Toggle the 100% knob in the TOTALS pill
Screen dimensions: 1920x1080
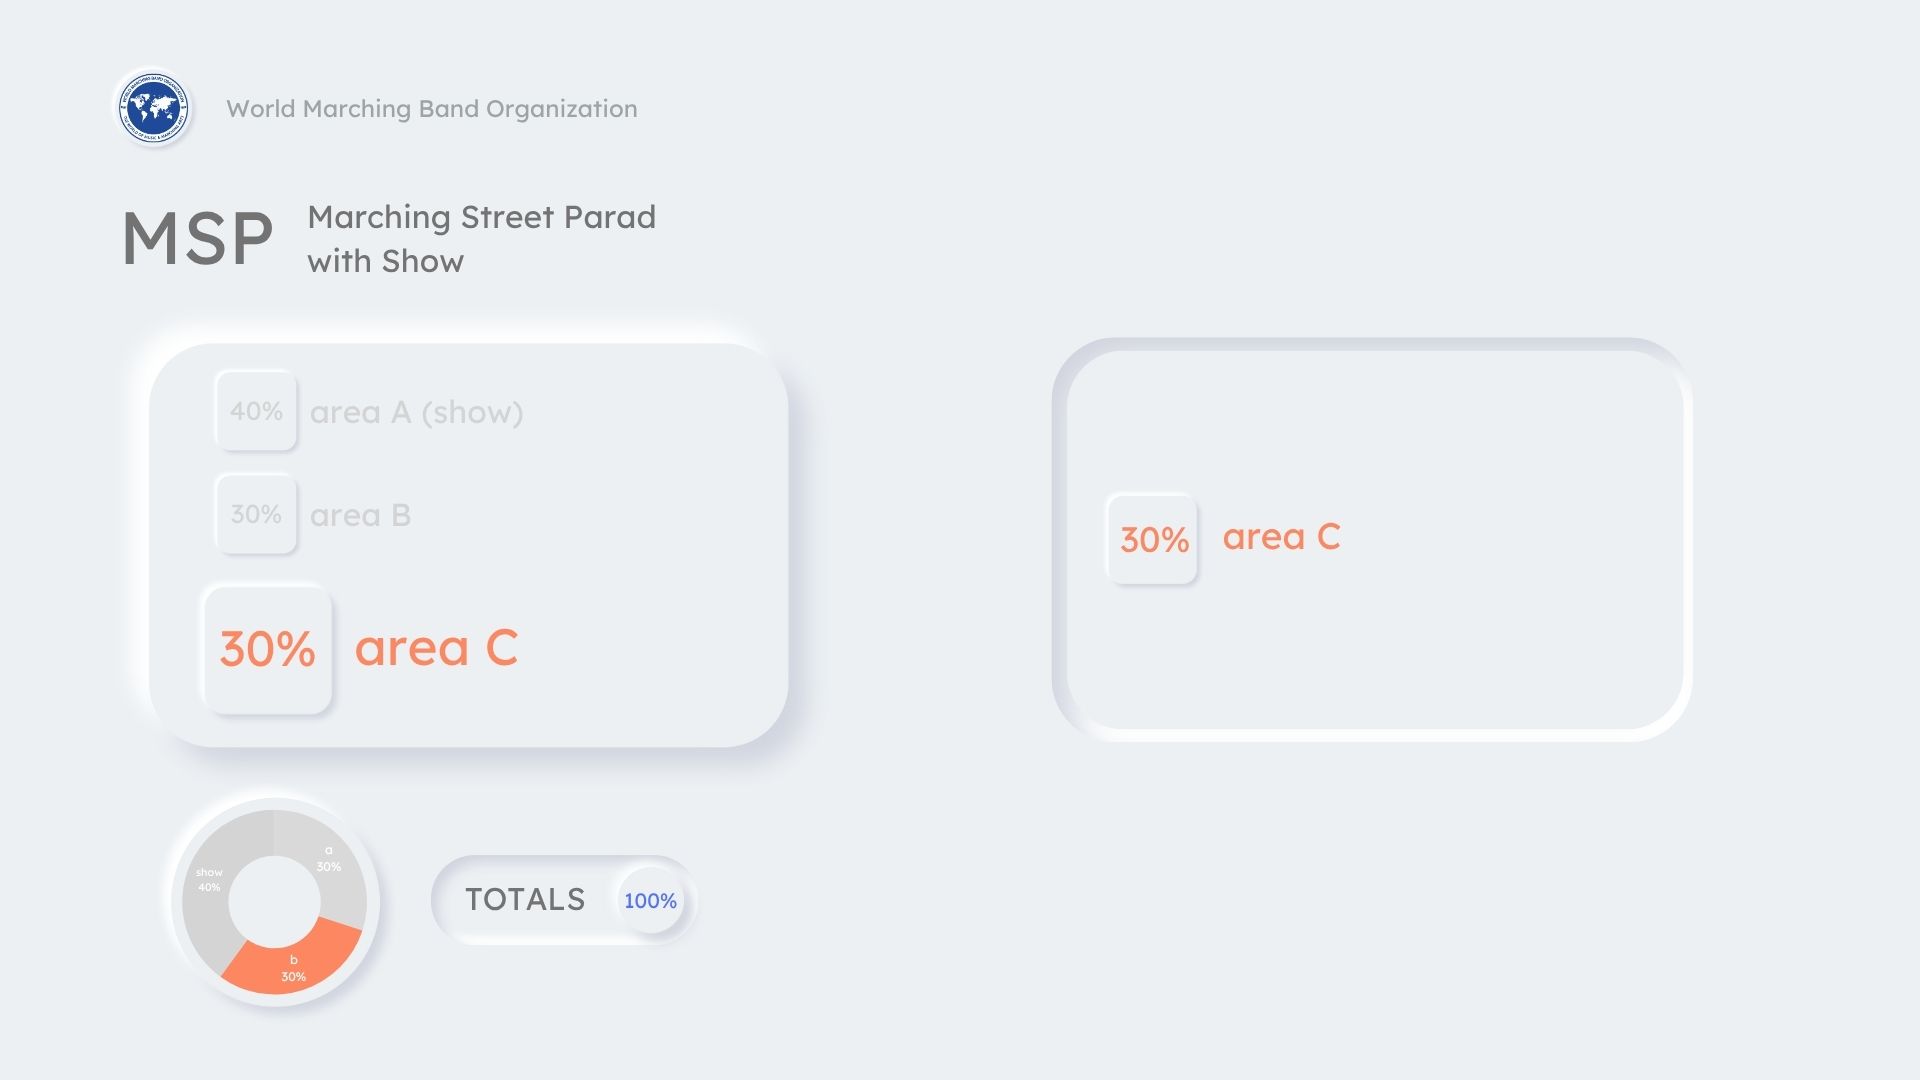pyautogui.click(x=650, y=901)
